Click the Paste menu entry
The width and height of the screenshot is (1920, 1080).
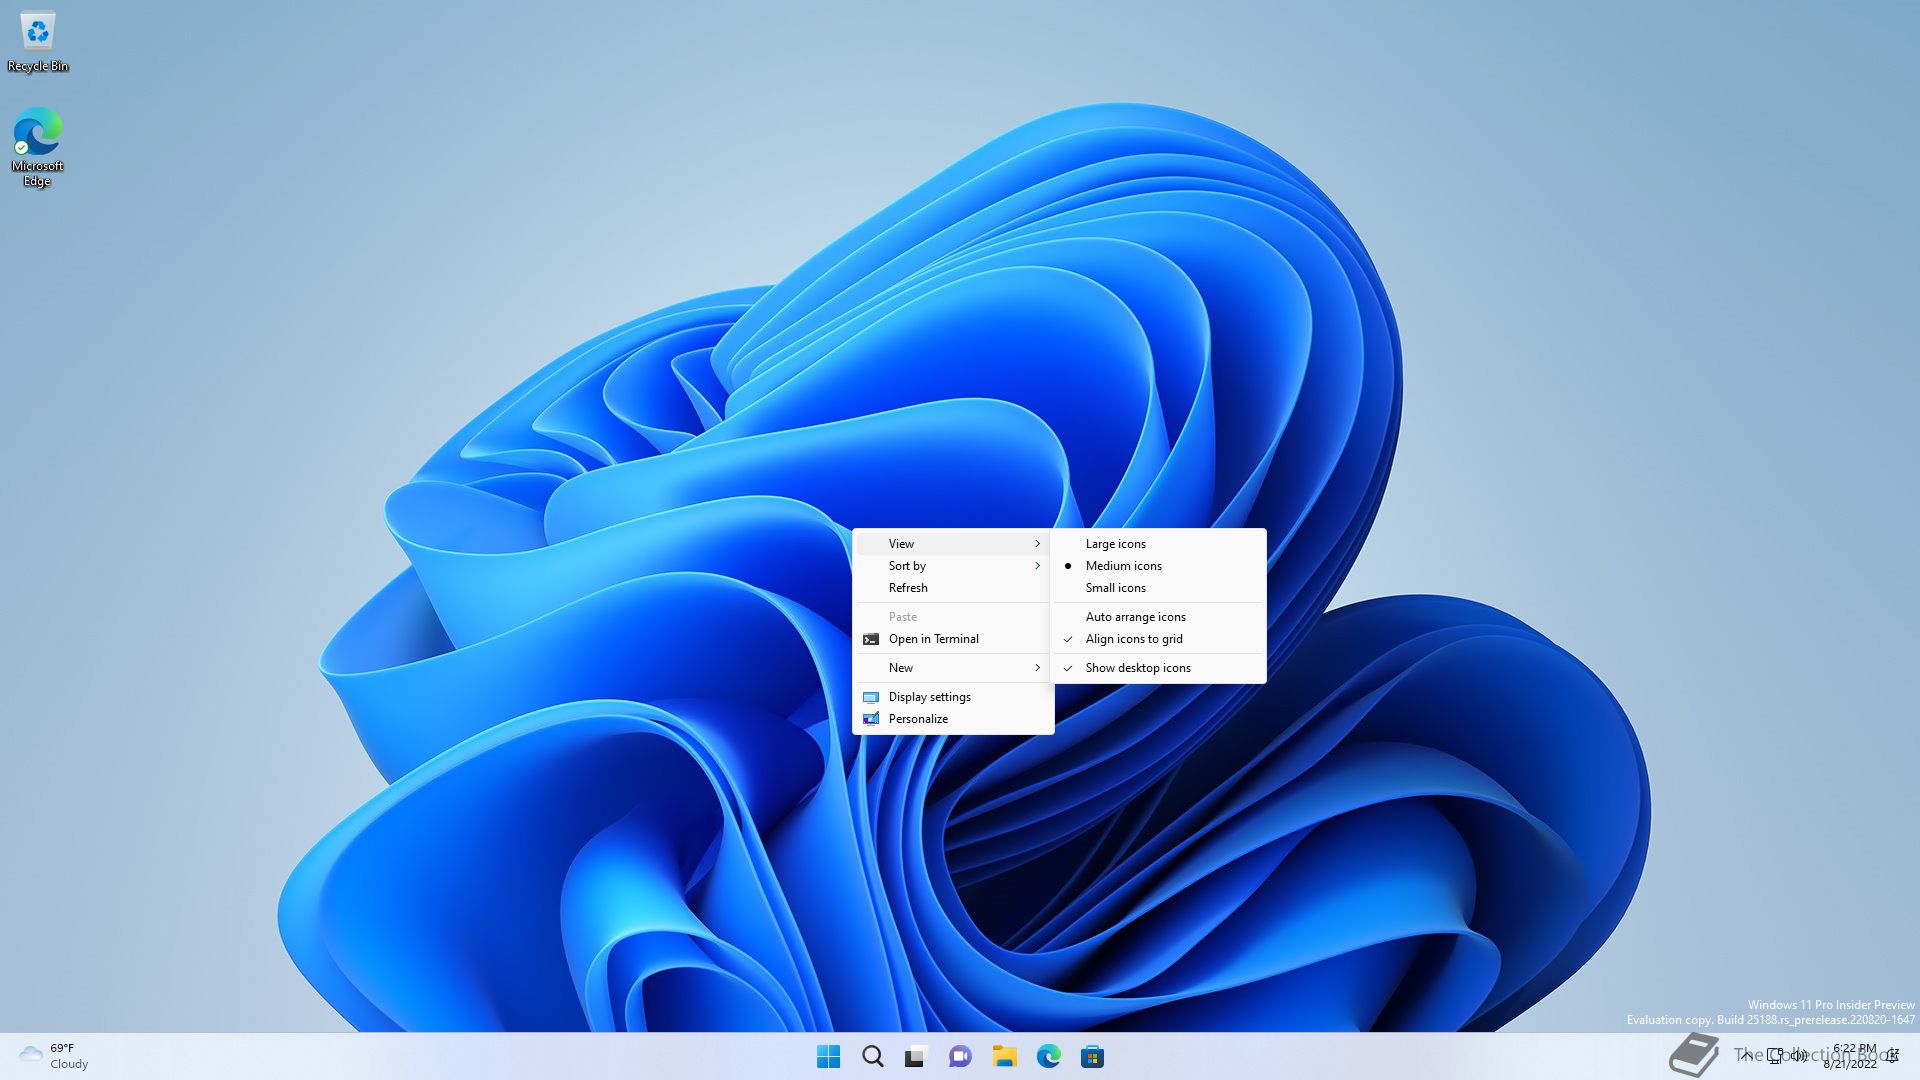tap(952, 617)
